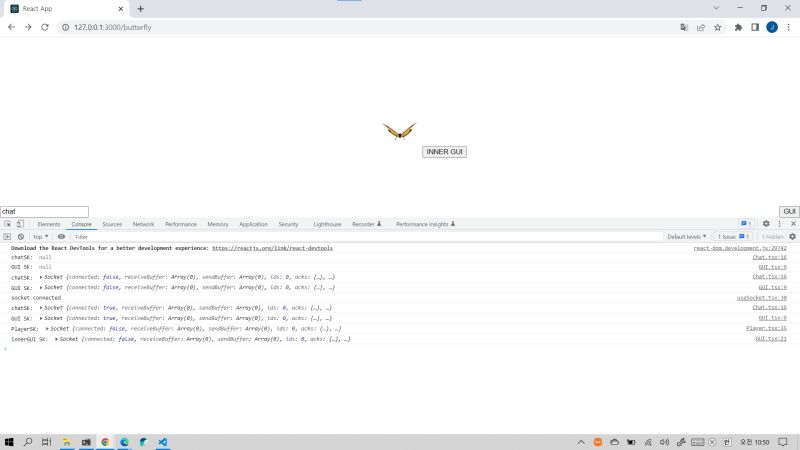Expand GUI SK Socket with connected true
Viewport: 800px width, 450px height.
click(x=41, y=318)
